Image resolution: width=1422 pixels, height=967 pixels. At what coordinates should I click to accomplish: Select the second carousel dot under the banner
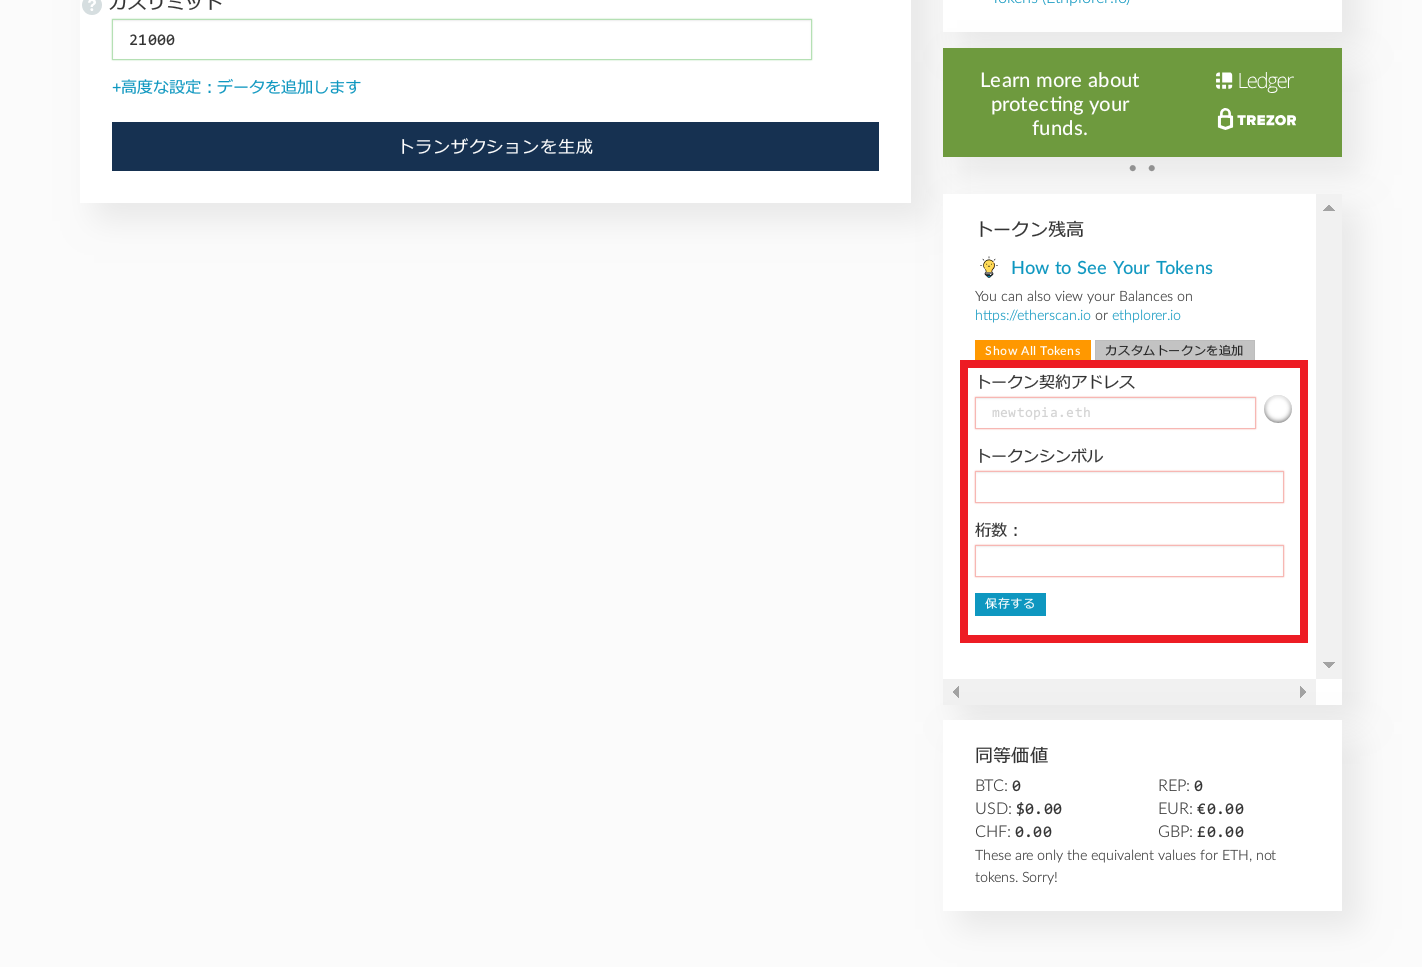click(x=1151, y=168)
